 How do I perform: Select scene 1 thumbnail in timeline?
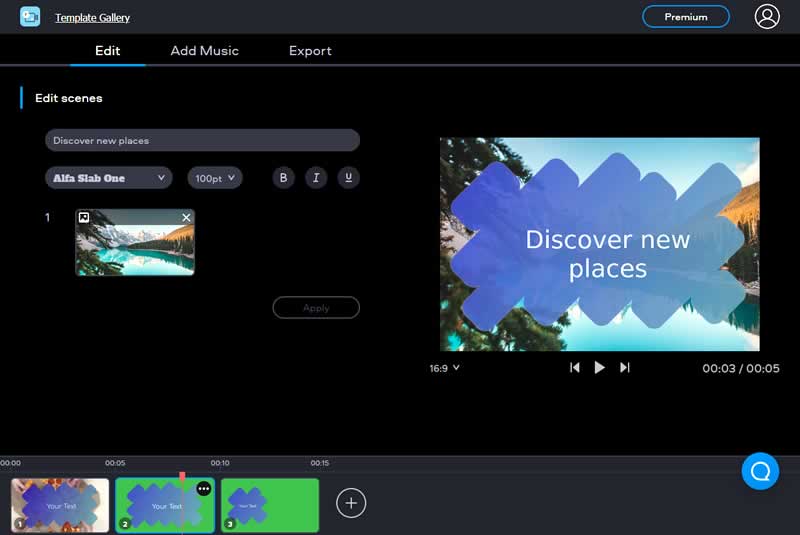(x=60, y=505)
